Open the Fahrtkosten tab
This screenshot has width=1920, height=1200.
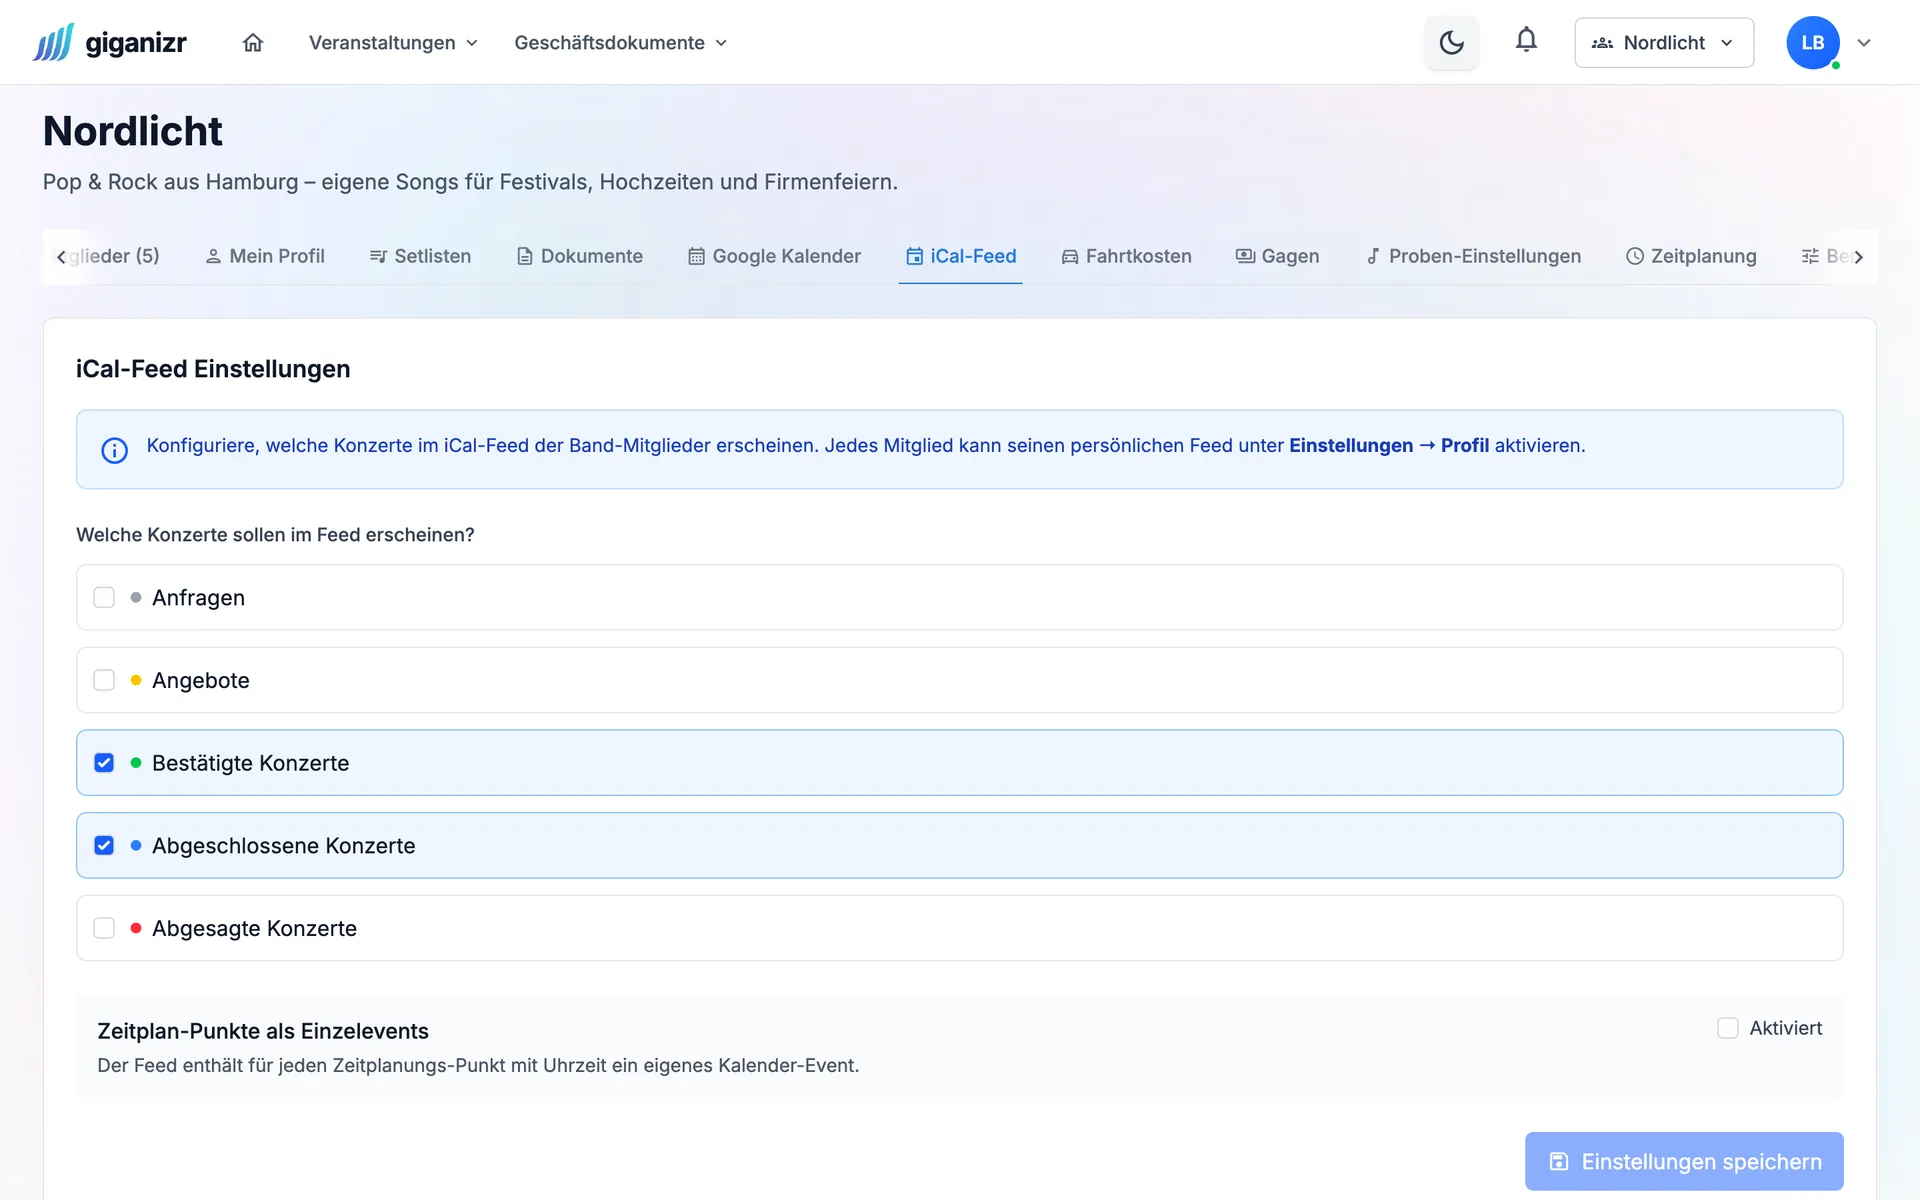click(1126, 256)
